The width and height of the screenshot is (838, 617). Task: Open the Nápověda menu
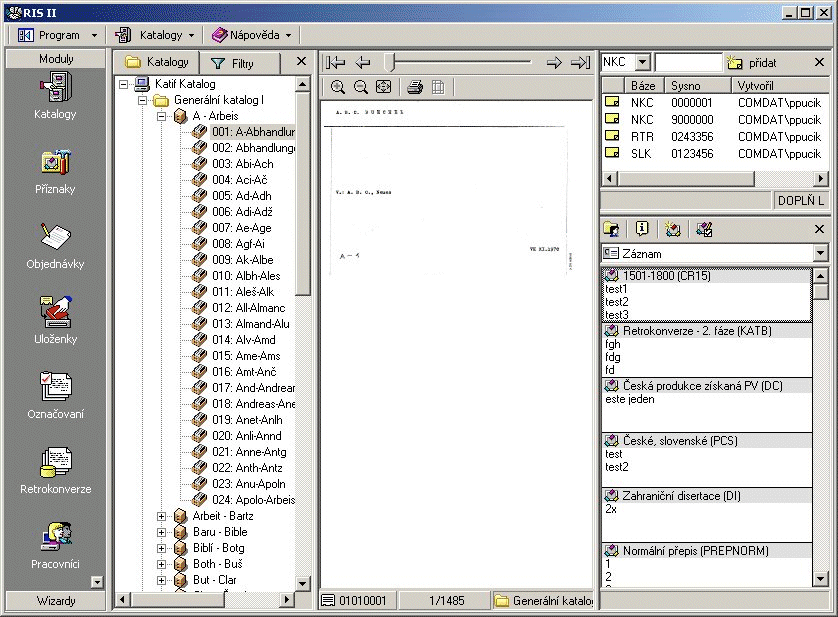click(x=251, y=35)
